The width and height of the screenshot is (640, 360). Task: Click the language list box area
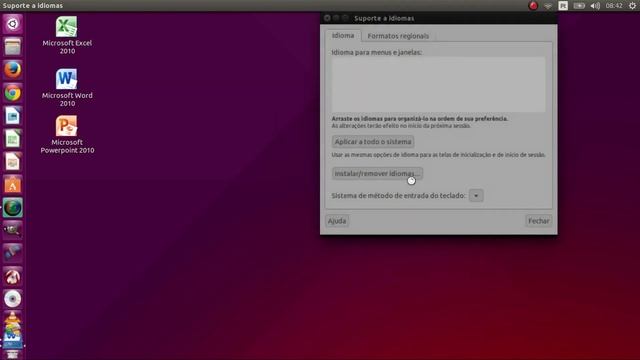coord(438,84)
